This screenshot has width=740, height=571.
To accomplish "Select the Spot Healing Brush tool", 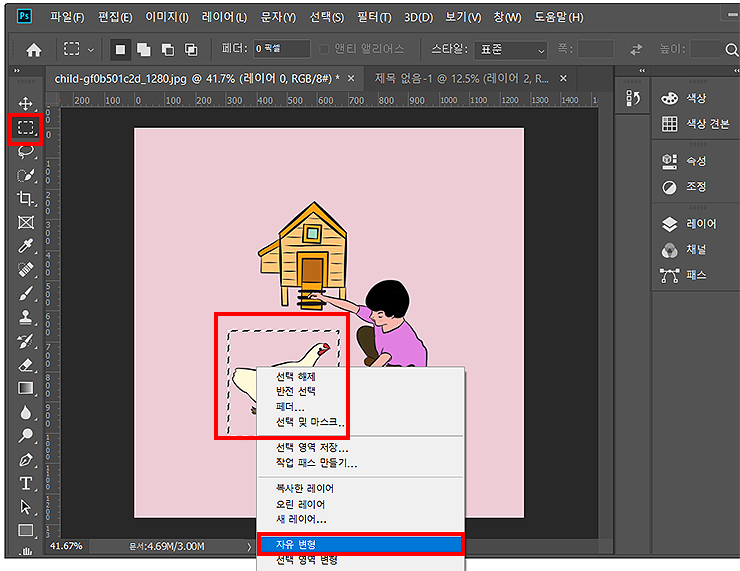I will coord(25,269).
